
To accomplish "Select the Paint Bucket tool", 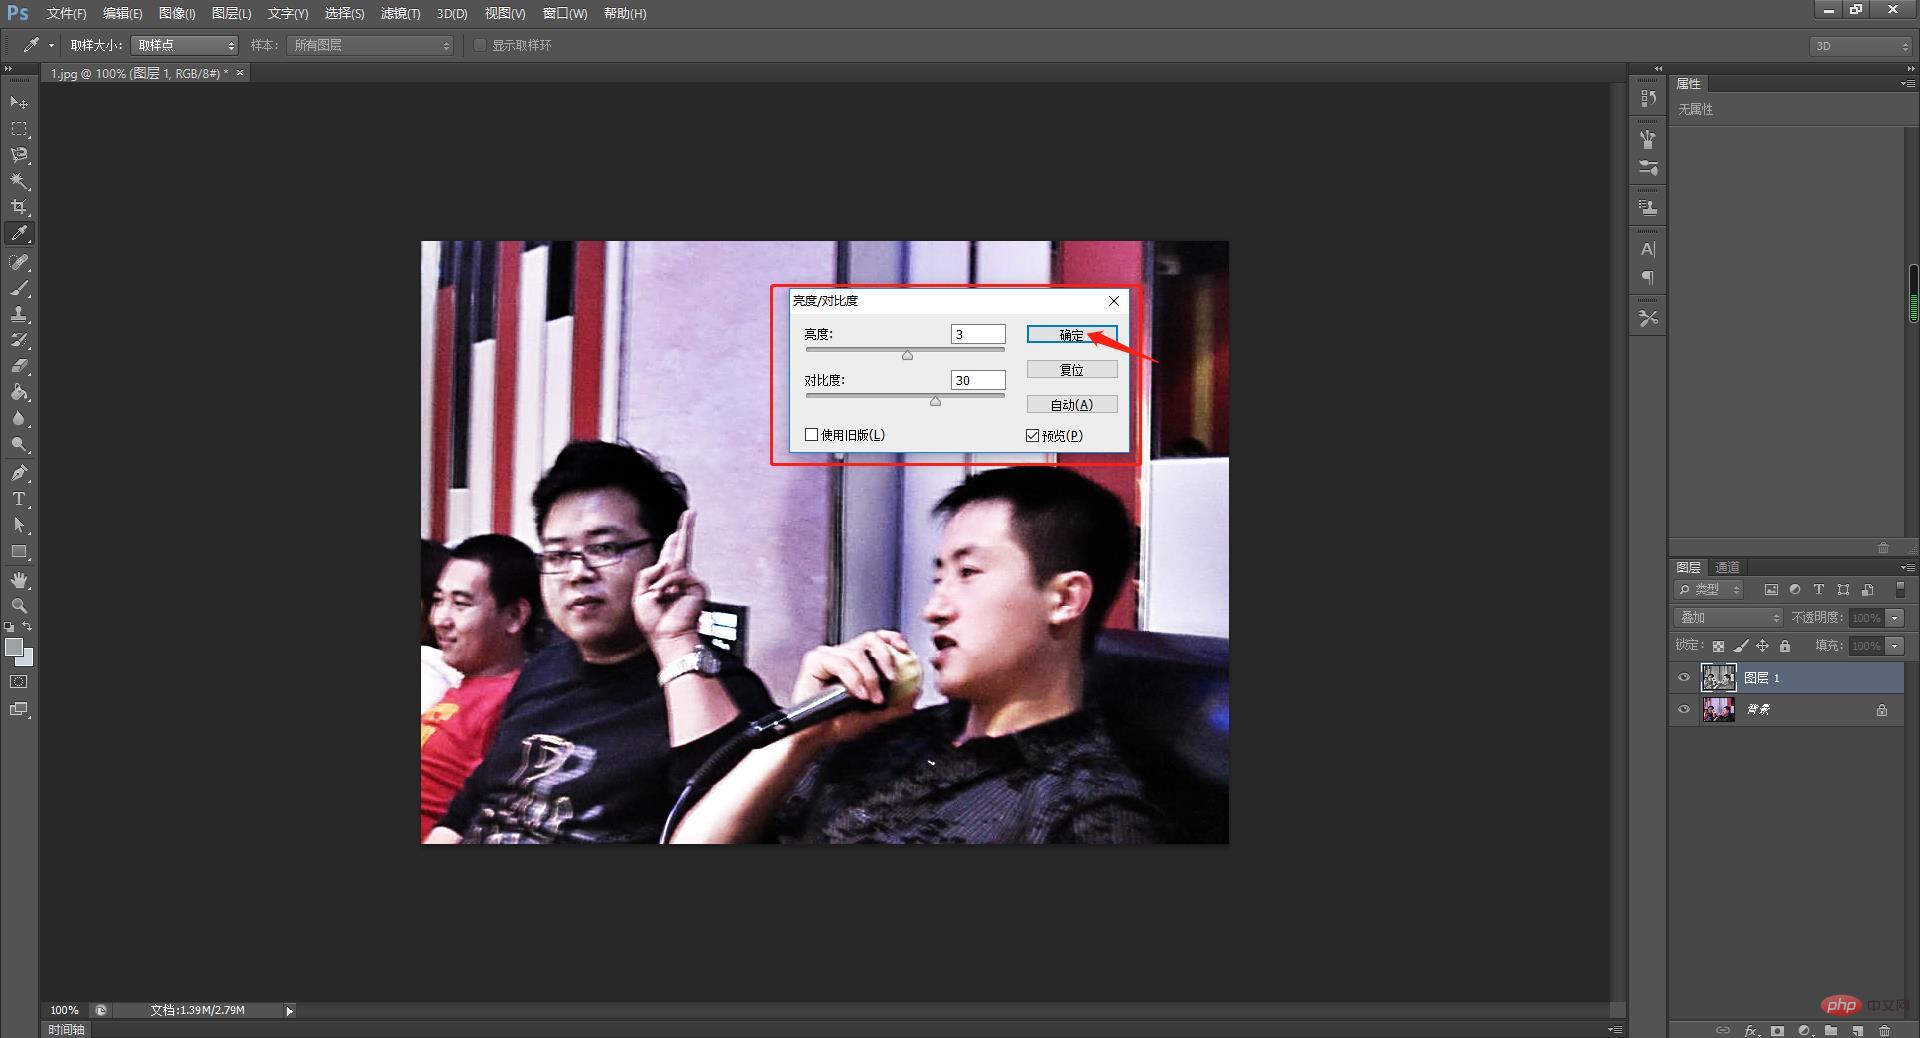I will point(19,392).
